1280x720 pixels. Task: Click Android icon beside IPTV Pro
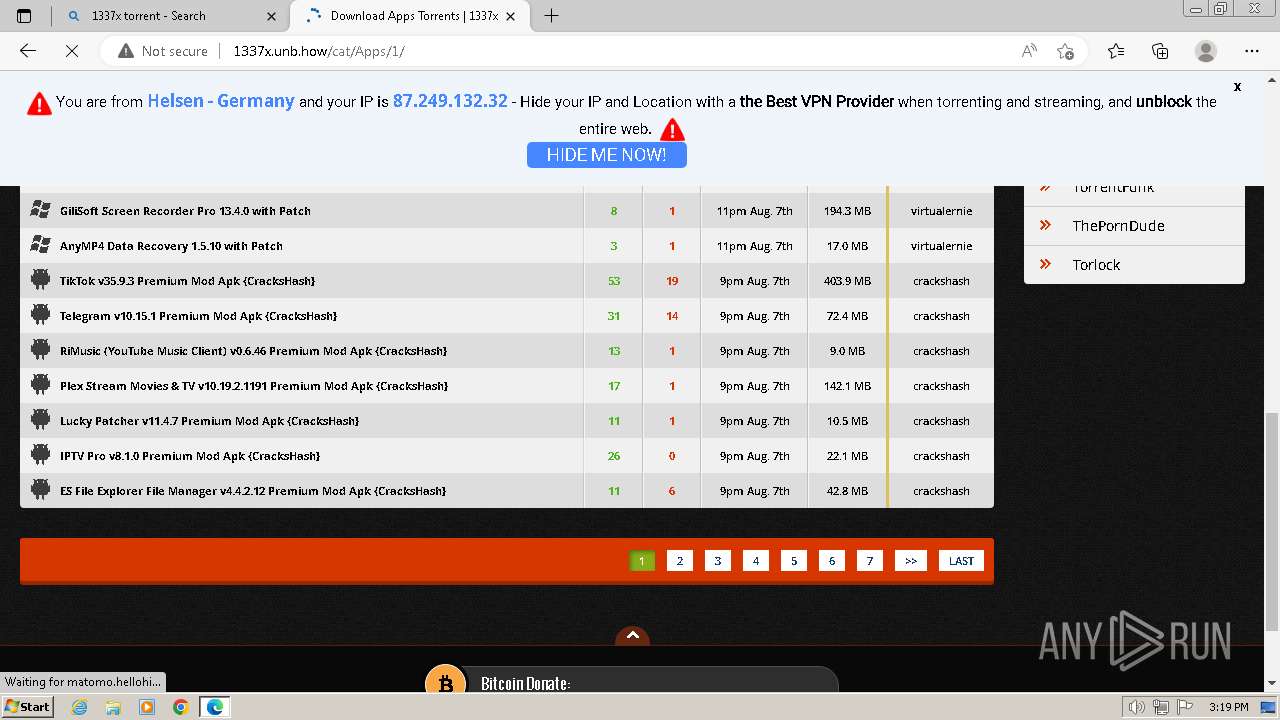pyautogui.click(x=40, y=455)
